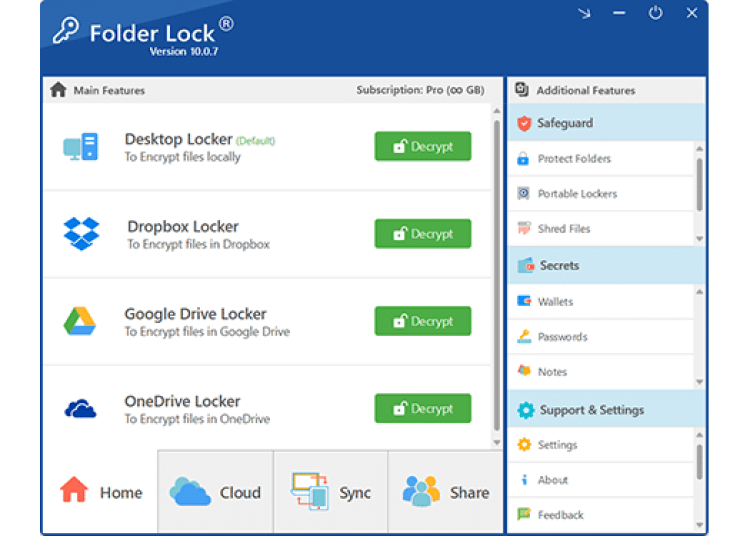Image resolution: width=750 pixels, height=536 pixels.
Task: Open the Notes item in Secrets
Action: [x=552, y=372]
